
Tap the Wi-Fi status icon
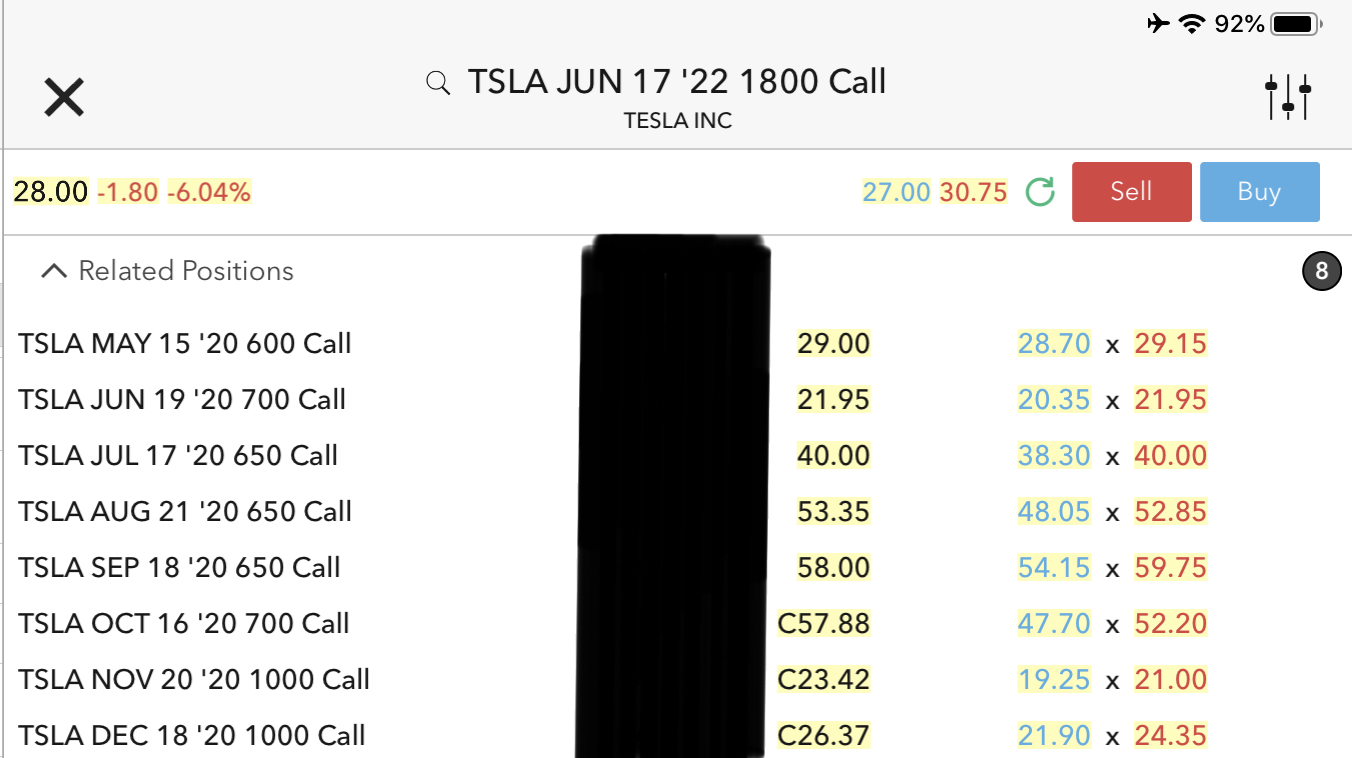(1190, 24)
